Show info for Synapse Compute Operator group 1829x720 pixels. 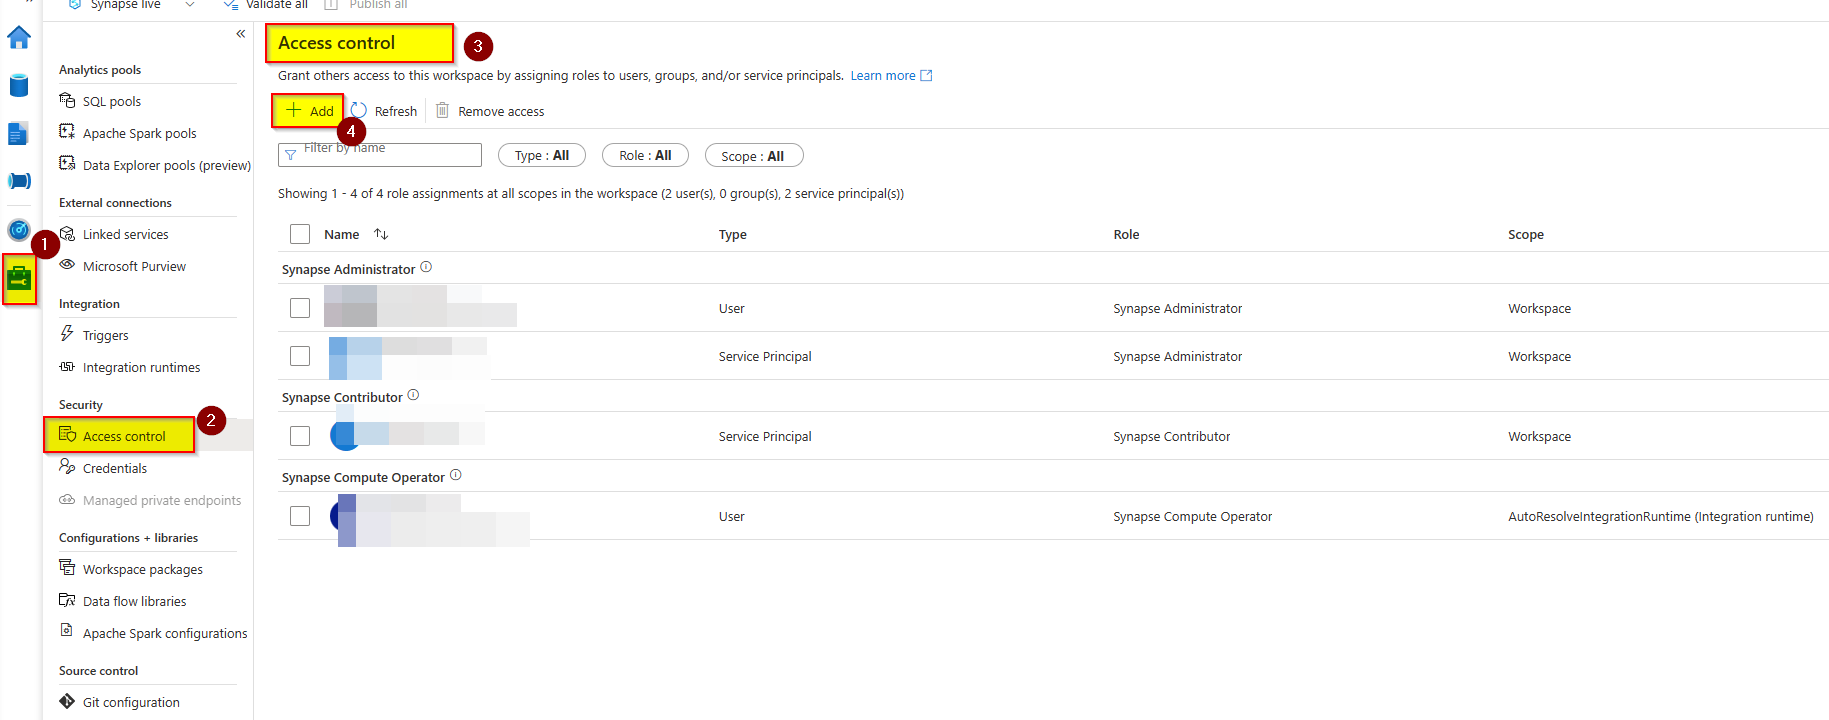click(x=456, y=475)
